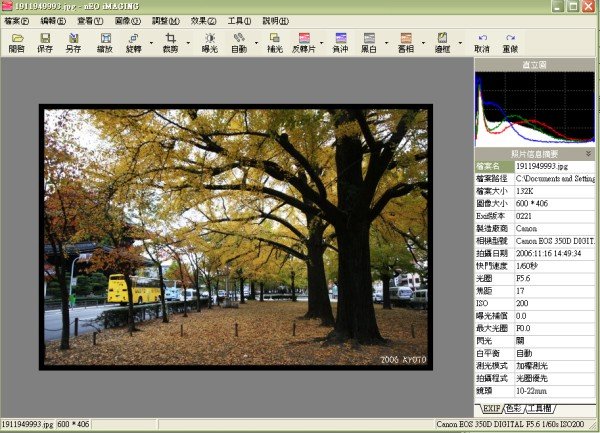Screen dimensions: 600x433
Task: Switch to the 工具箱 (Toolbox) tab
Action: 540,409
